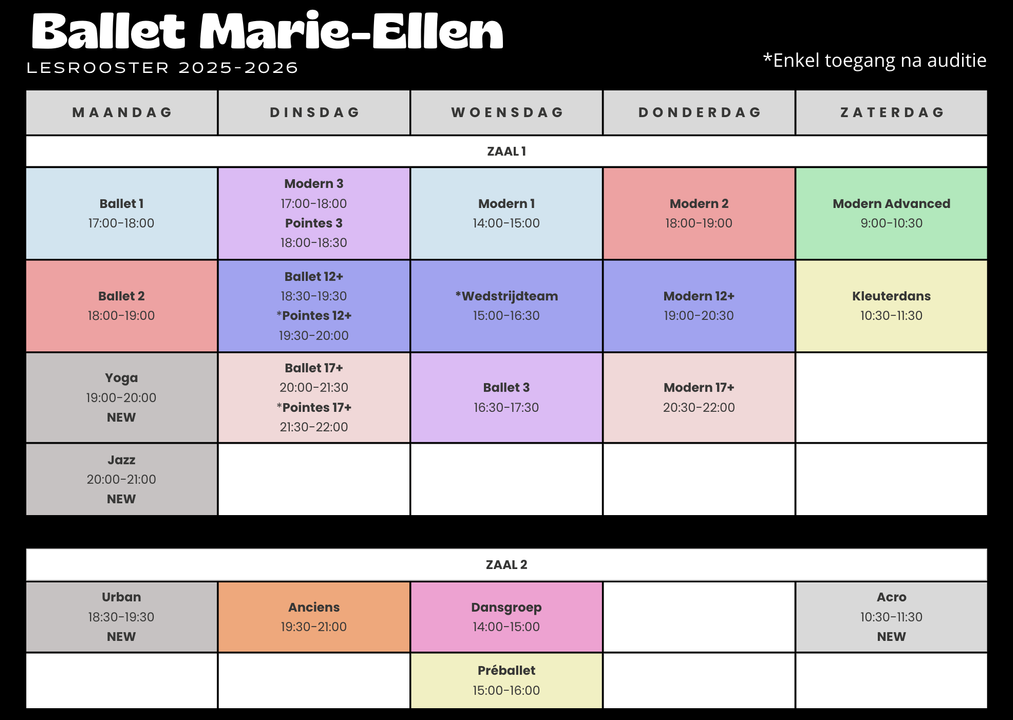Viewport: 1013px width, 720px height.
Task: Select the Urban 18:30-19:30 cell
Action: pyautogui.click(x=121, y=617)
